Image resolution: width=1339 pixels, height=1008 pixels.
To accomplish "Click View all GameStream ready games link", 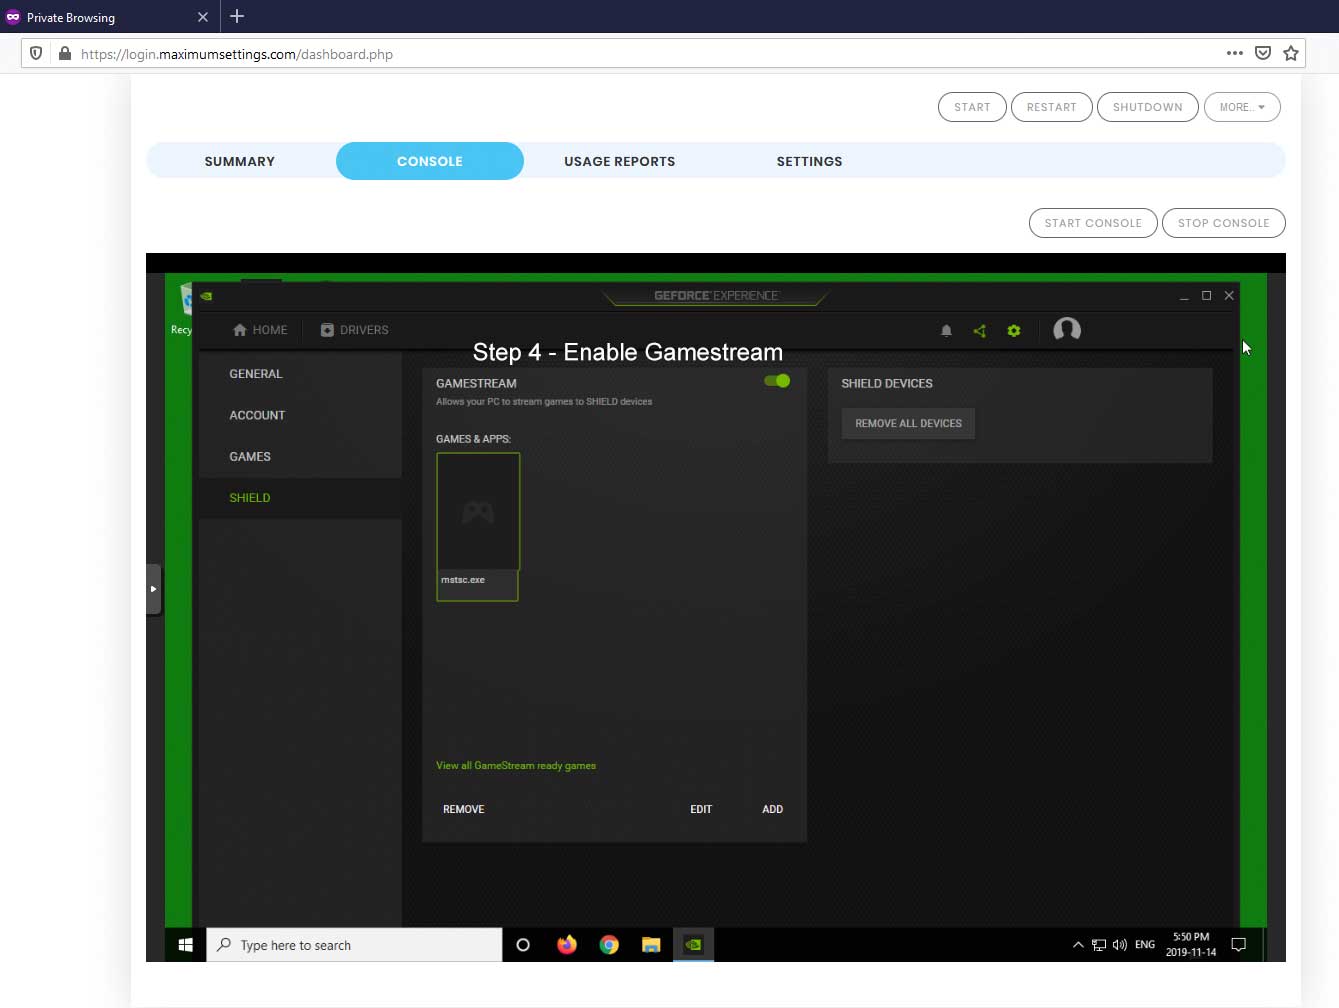I will pyautogui.click(x=516, y=766).
